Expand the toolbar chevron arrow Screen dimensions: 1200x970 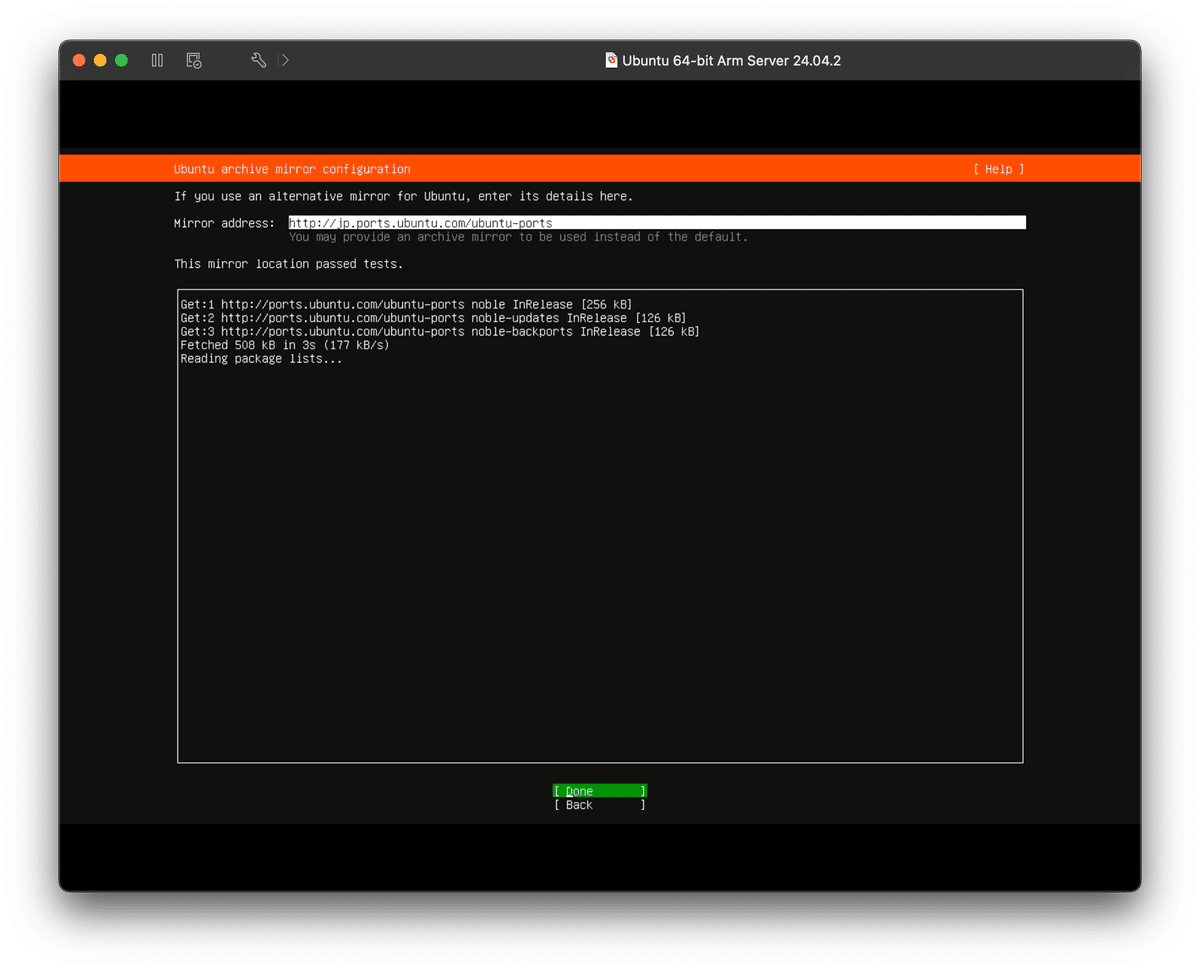285,61
